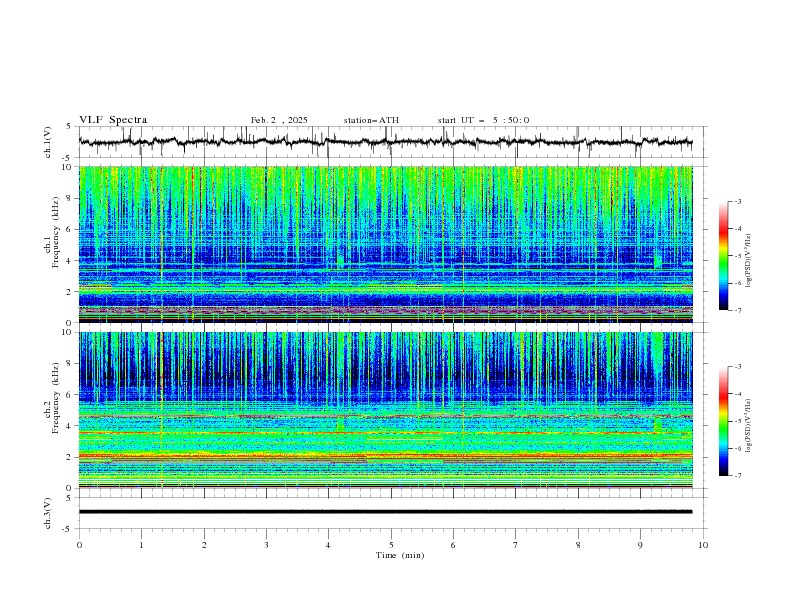The image size is (792, 612).
Task: Click the '-4' label on the lower colorbar
Action: tap(737, 394)
